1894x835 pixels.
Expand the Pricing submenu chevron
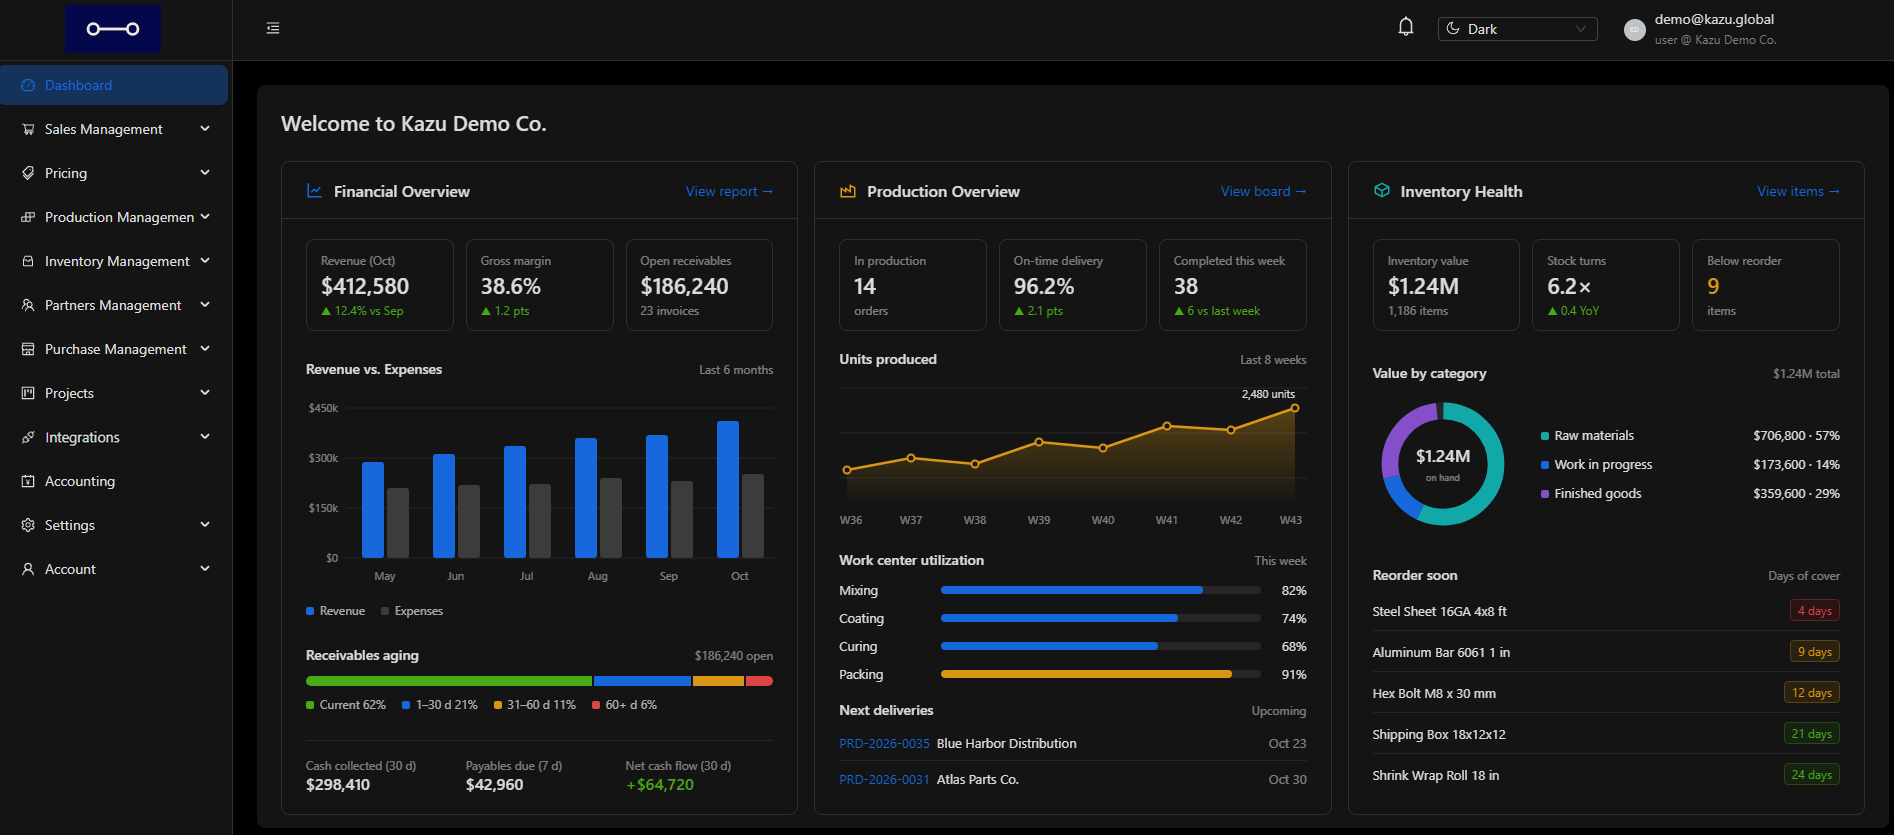click(205, 172)
